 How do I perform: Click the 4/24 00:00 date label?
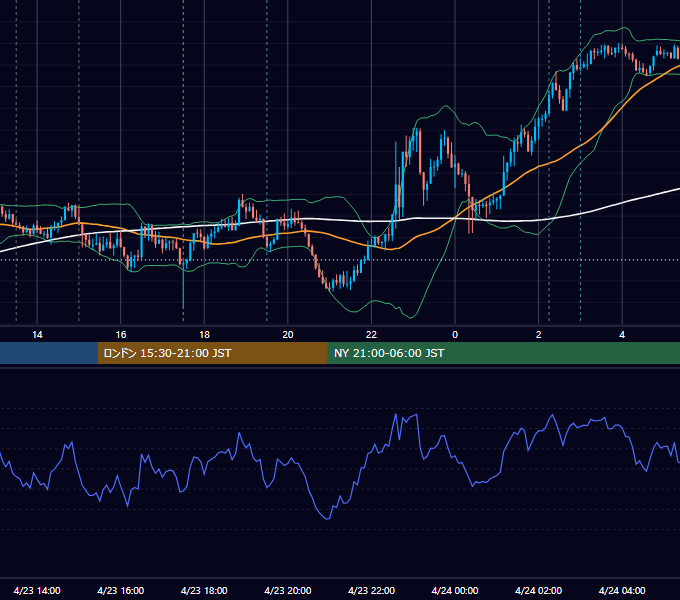pyautogui.click(x=455, y=590)
